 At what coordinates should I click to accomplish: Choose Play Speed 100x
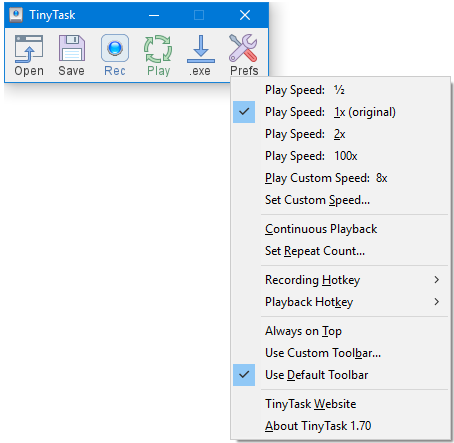pyautogui.click(x=340, y=156)
